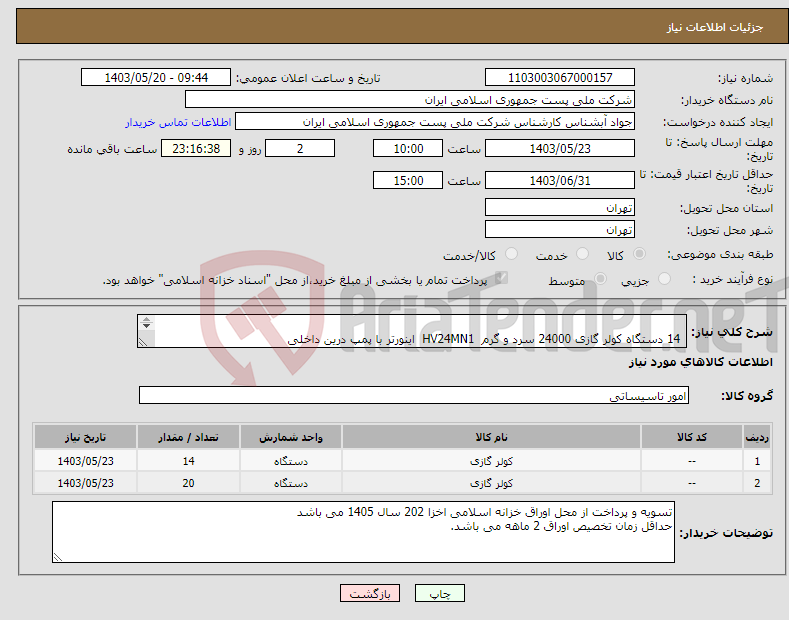
Task: Click the چاپ print button
Action: (x=440, y=593)
